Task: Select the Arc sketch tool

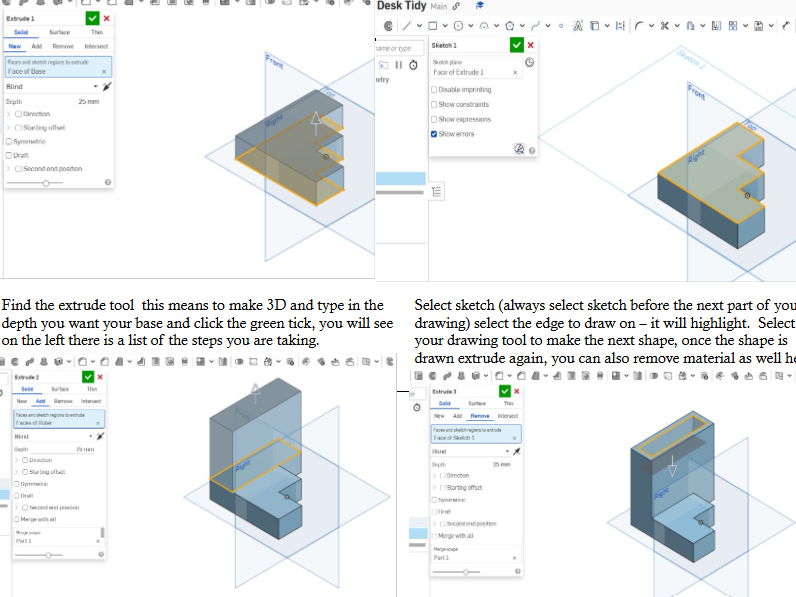Action: (x=484, y=25)
